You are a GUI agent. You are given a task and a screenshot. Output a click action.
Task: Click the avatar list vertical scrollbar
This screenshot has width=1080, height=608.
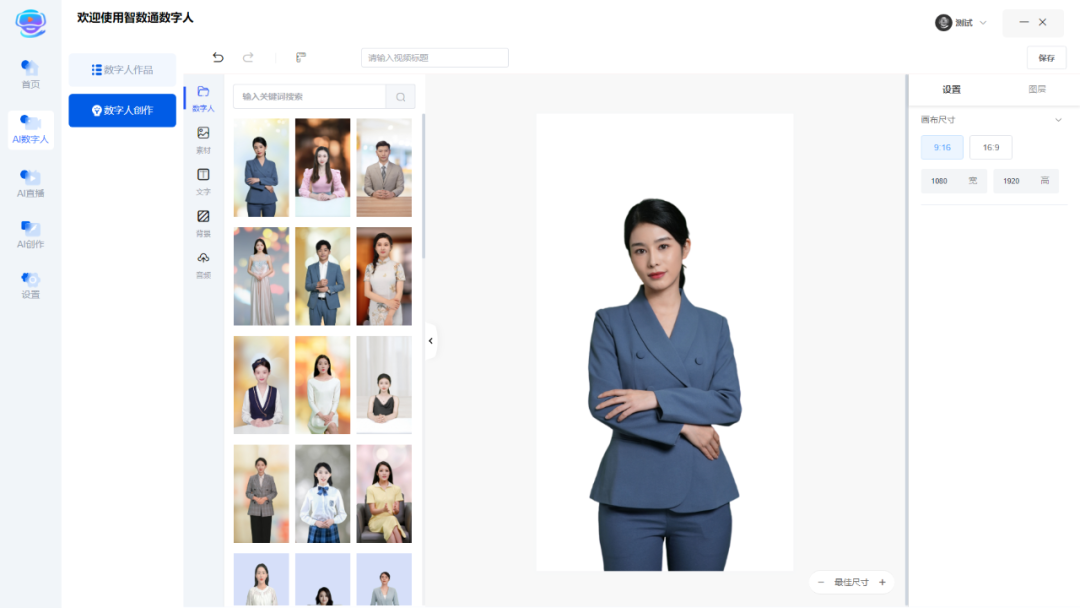point(423,186)
